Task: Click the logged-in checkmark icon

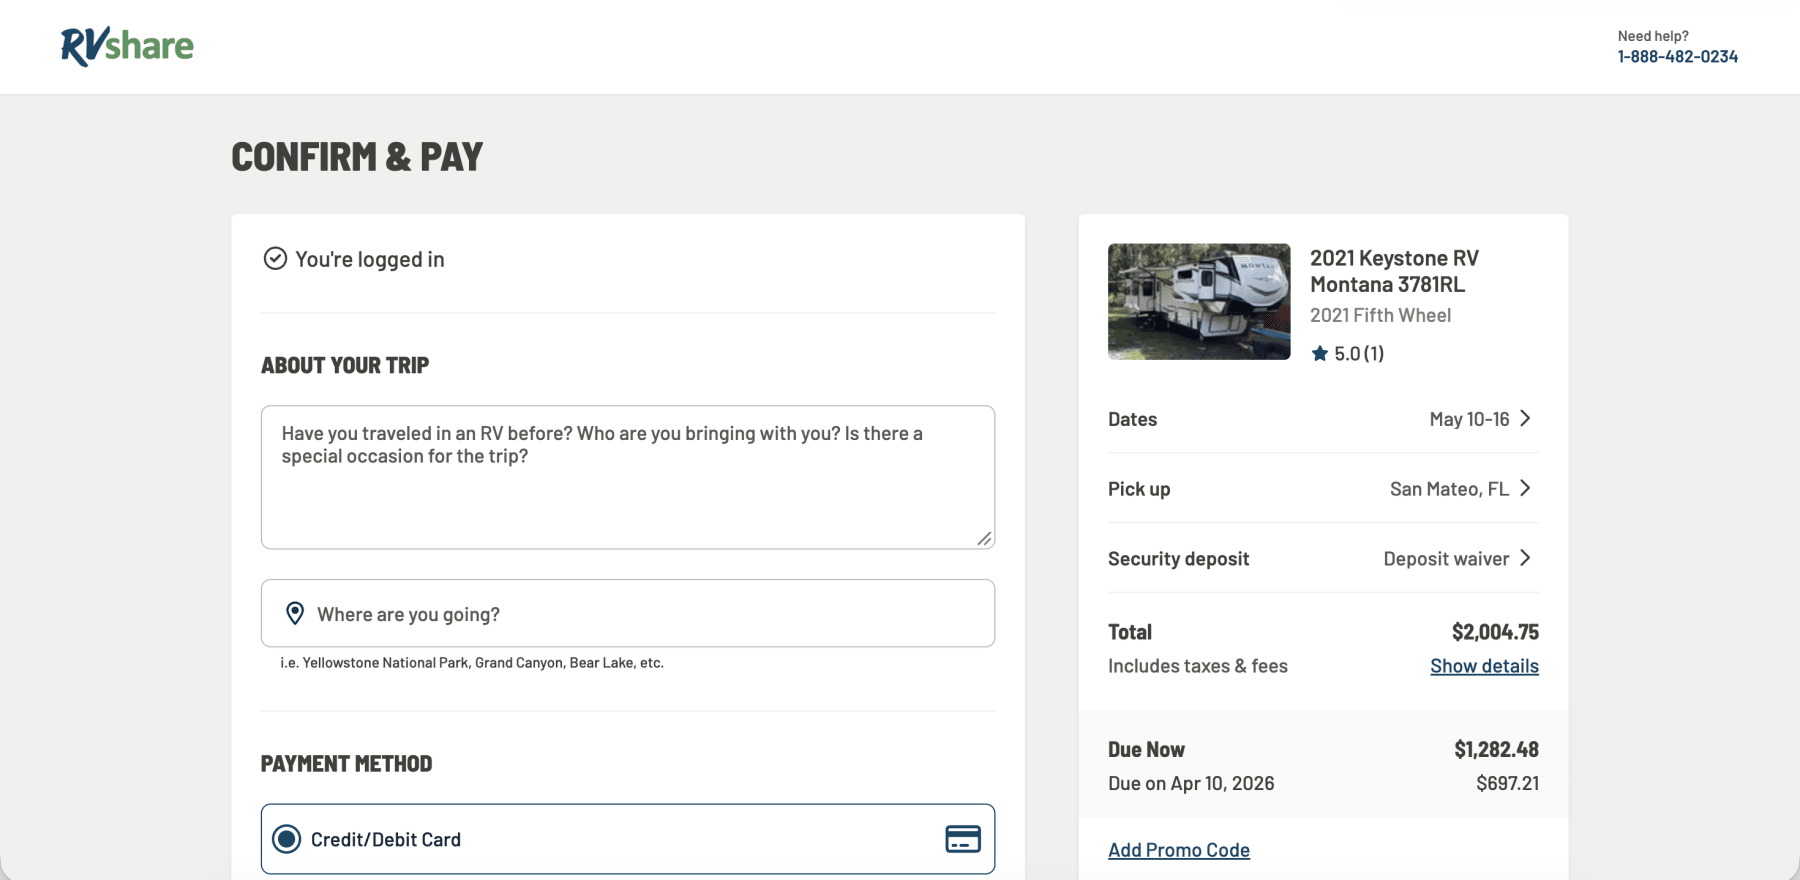Action: [x=275, y=259]
